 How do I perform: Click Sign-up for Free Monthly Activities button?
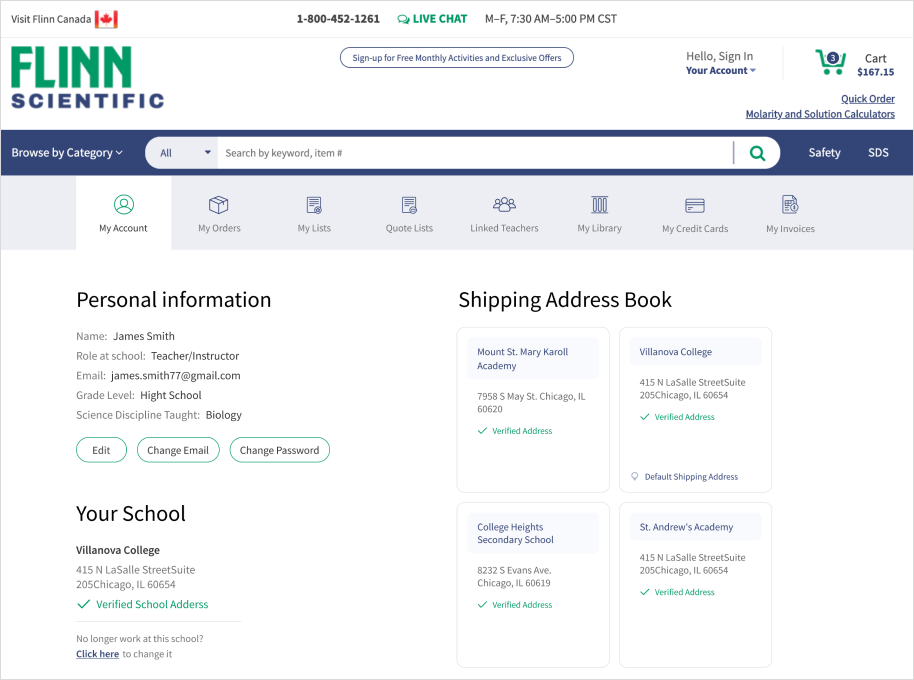456,58
